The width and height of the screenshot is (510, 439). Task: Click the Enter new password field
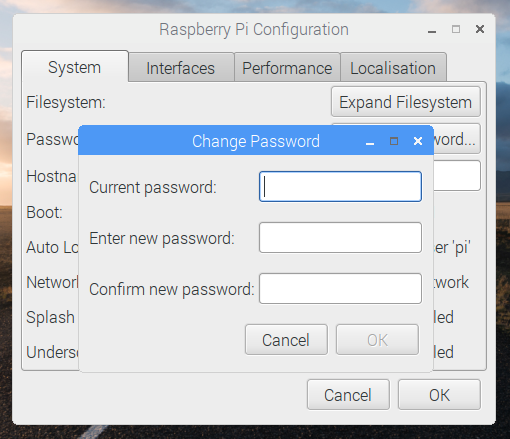pyautogui.click(x=340, y=238)
